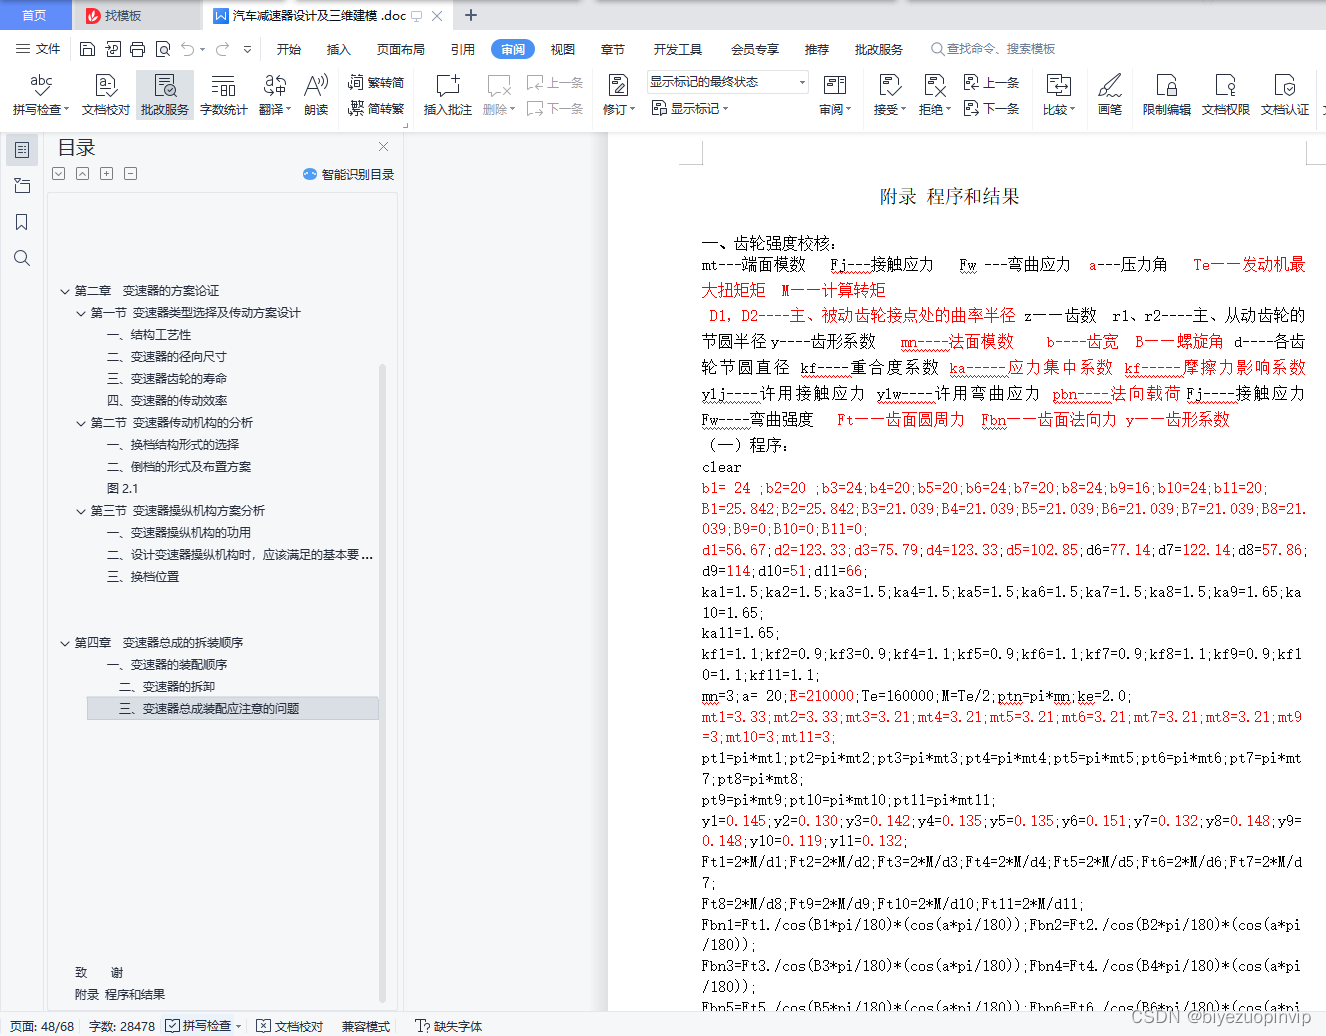Open the 翻译 translate tool

click(274, 95)
